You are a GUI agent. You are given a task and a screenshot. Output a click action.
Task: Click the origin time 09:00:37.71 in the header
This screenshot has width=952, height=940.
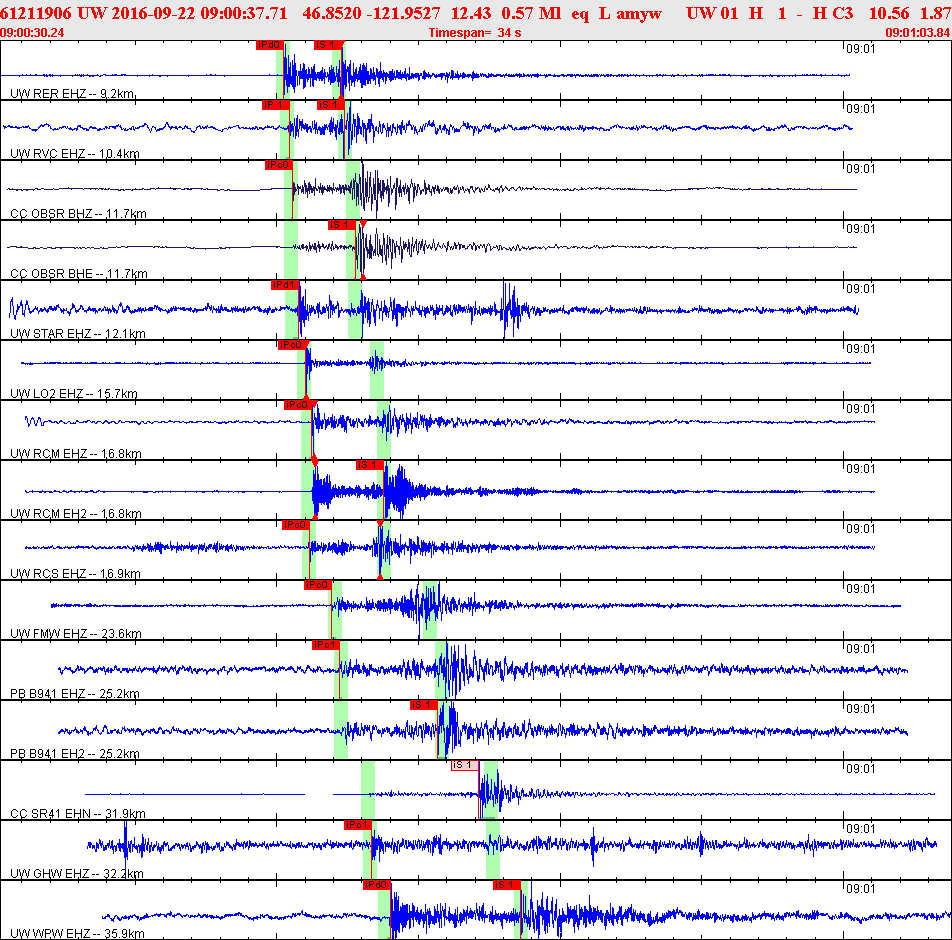click(x=243, y=13)
